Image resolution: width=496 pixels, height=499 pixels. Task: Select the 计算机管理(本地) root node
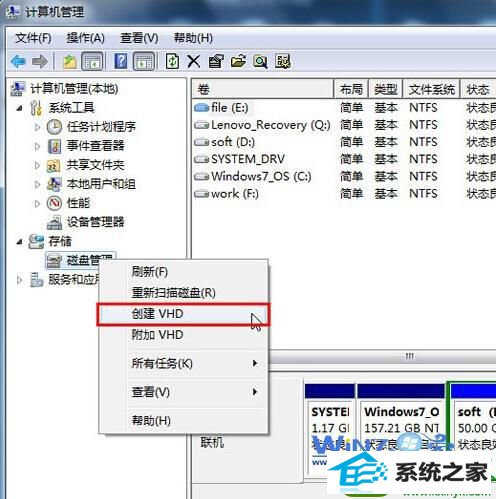click(74, 89)
